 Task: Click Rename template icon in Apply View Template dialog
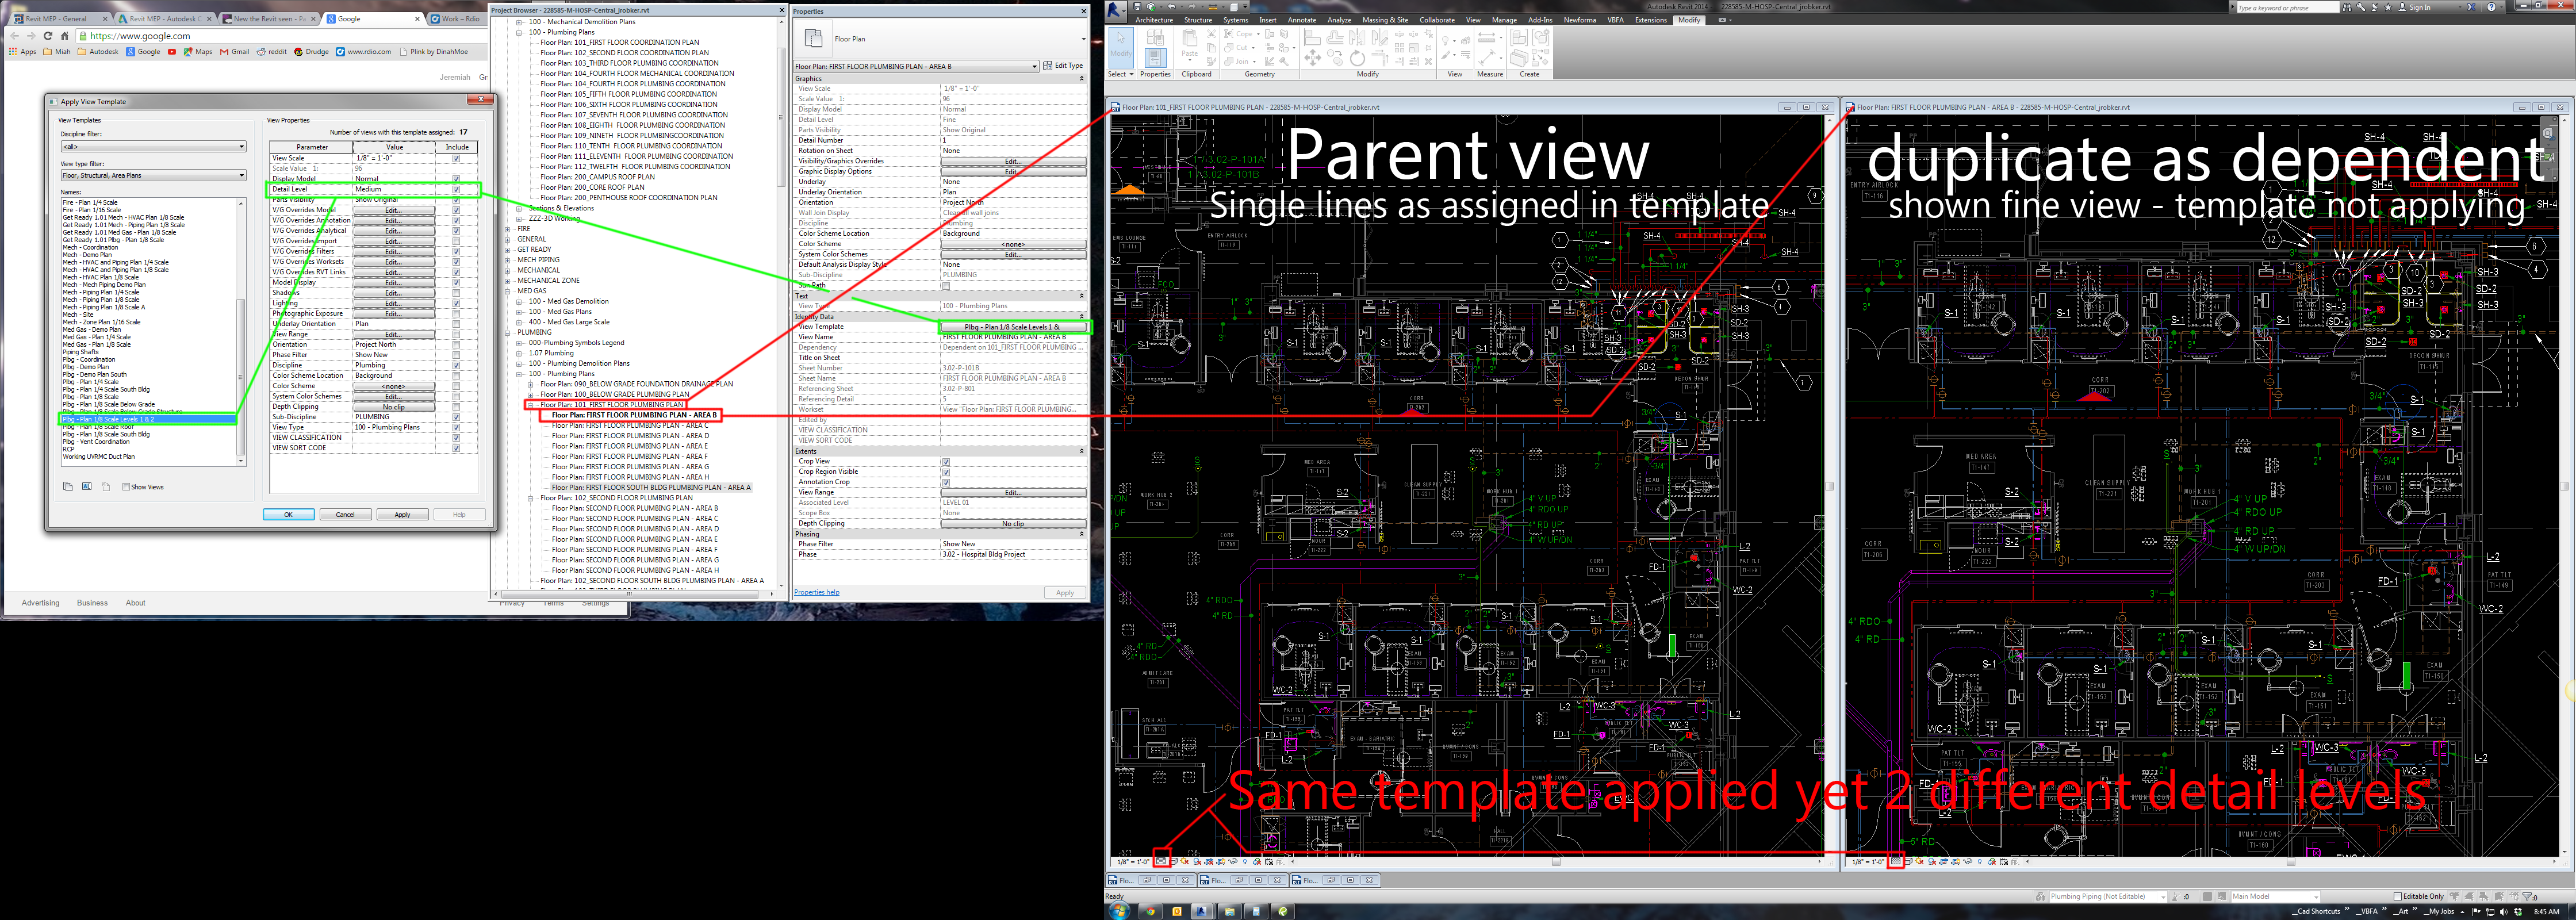click(87, 487)
